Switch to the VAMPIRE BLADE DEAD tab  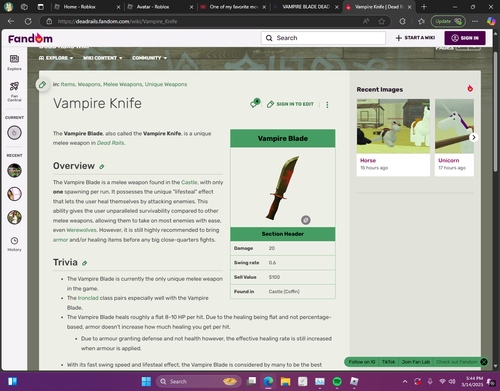(306, 7)
